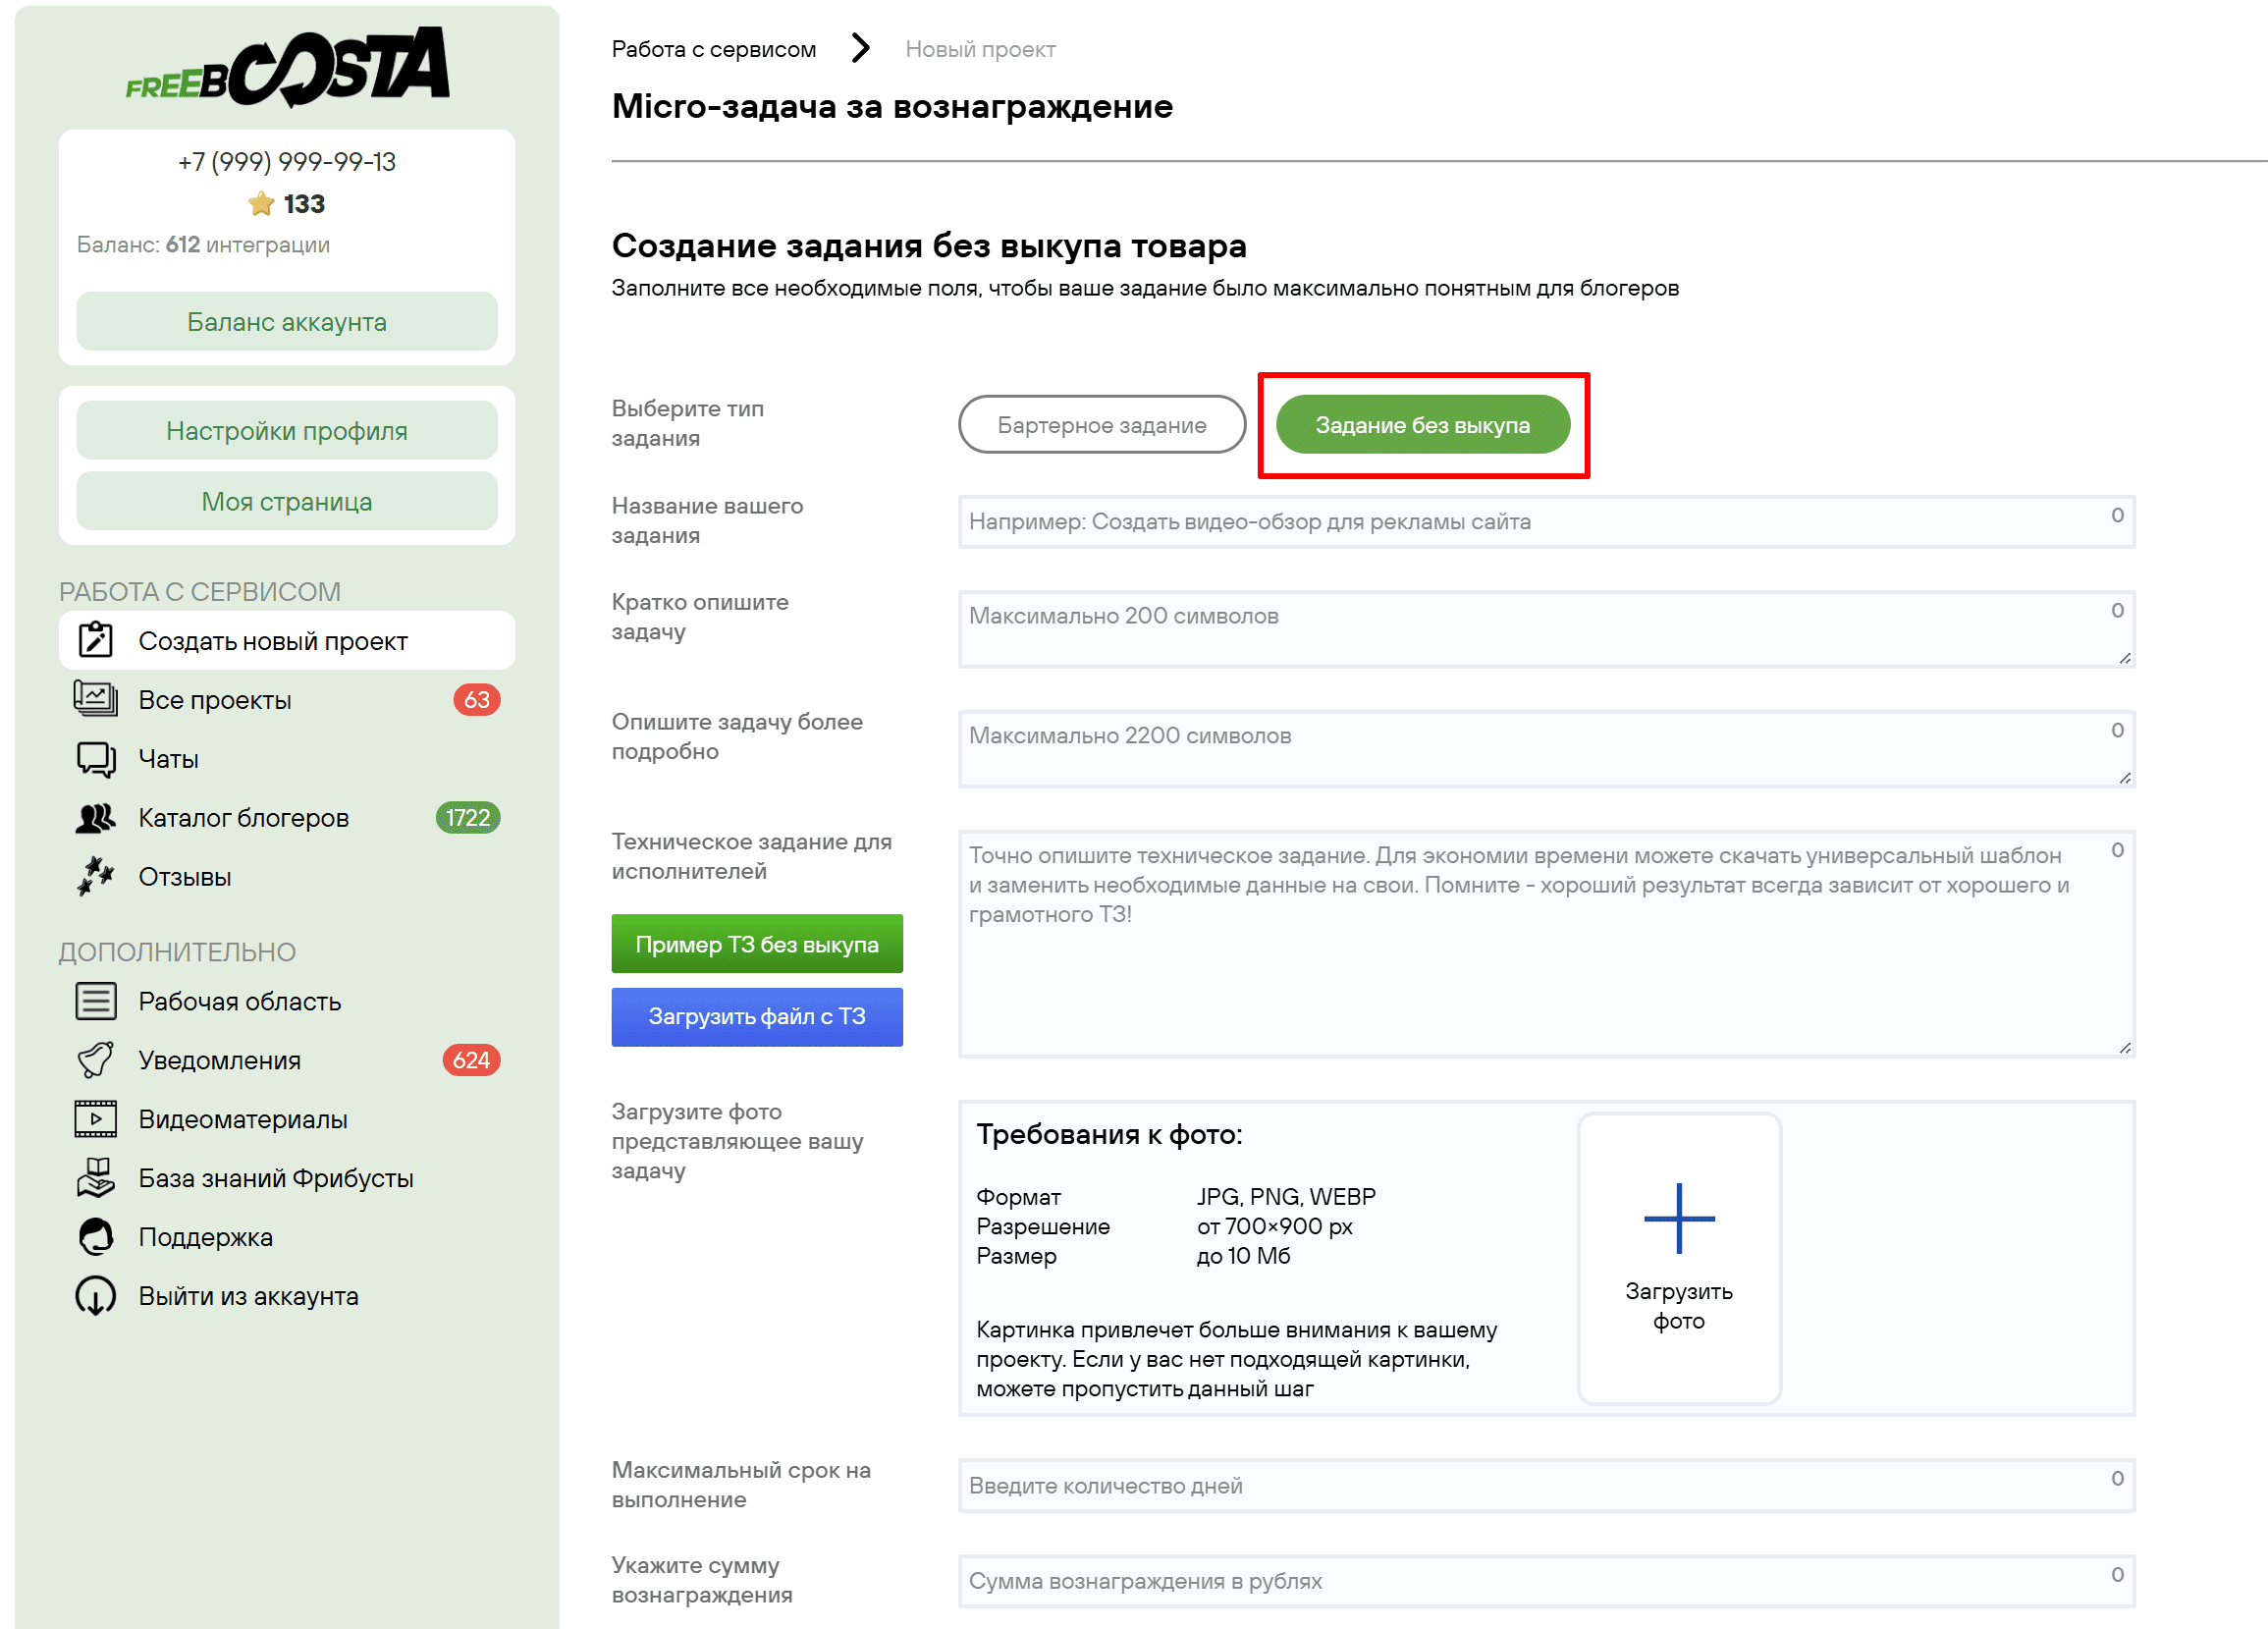Open Чаты in sidebar
The height and width of the screenshot is (1629, 2268).
[287, 758]
